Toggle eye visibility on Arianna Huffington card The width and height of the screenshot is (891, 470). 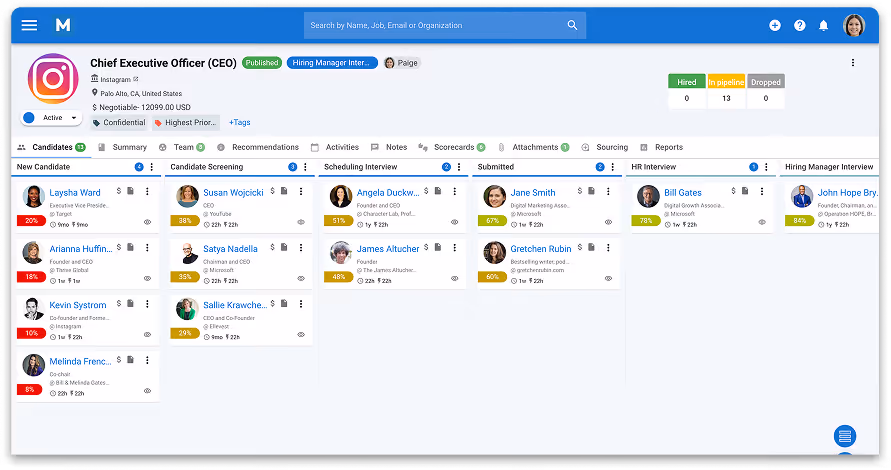point(147,278)
